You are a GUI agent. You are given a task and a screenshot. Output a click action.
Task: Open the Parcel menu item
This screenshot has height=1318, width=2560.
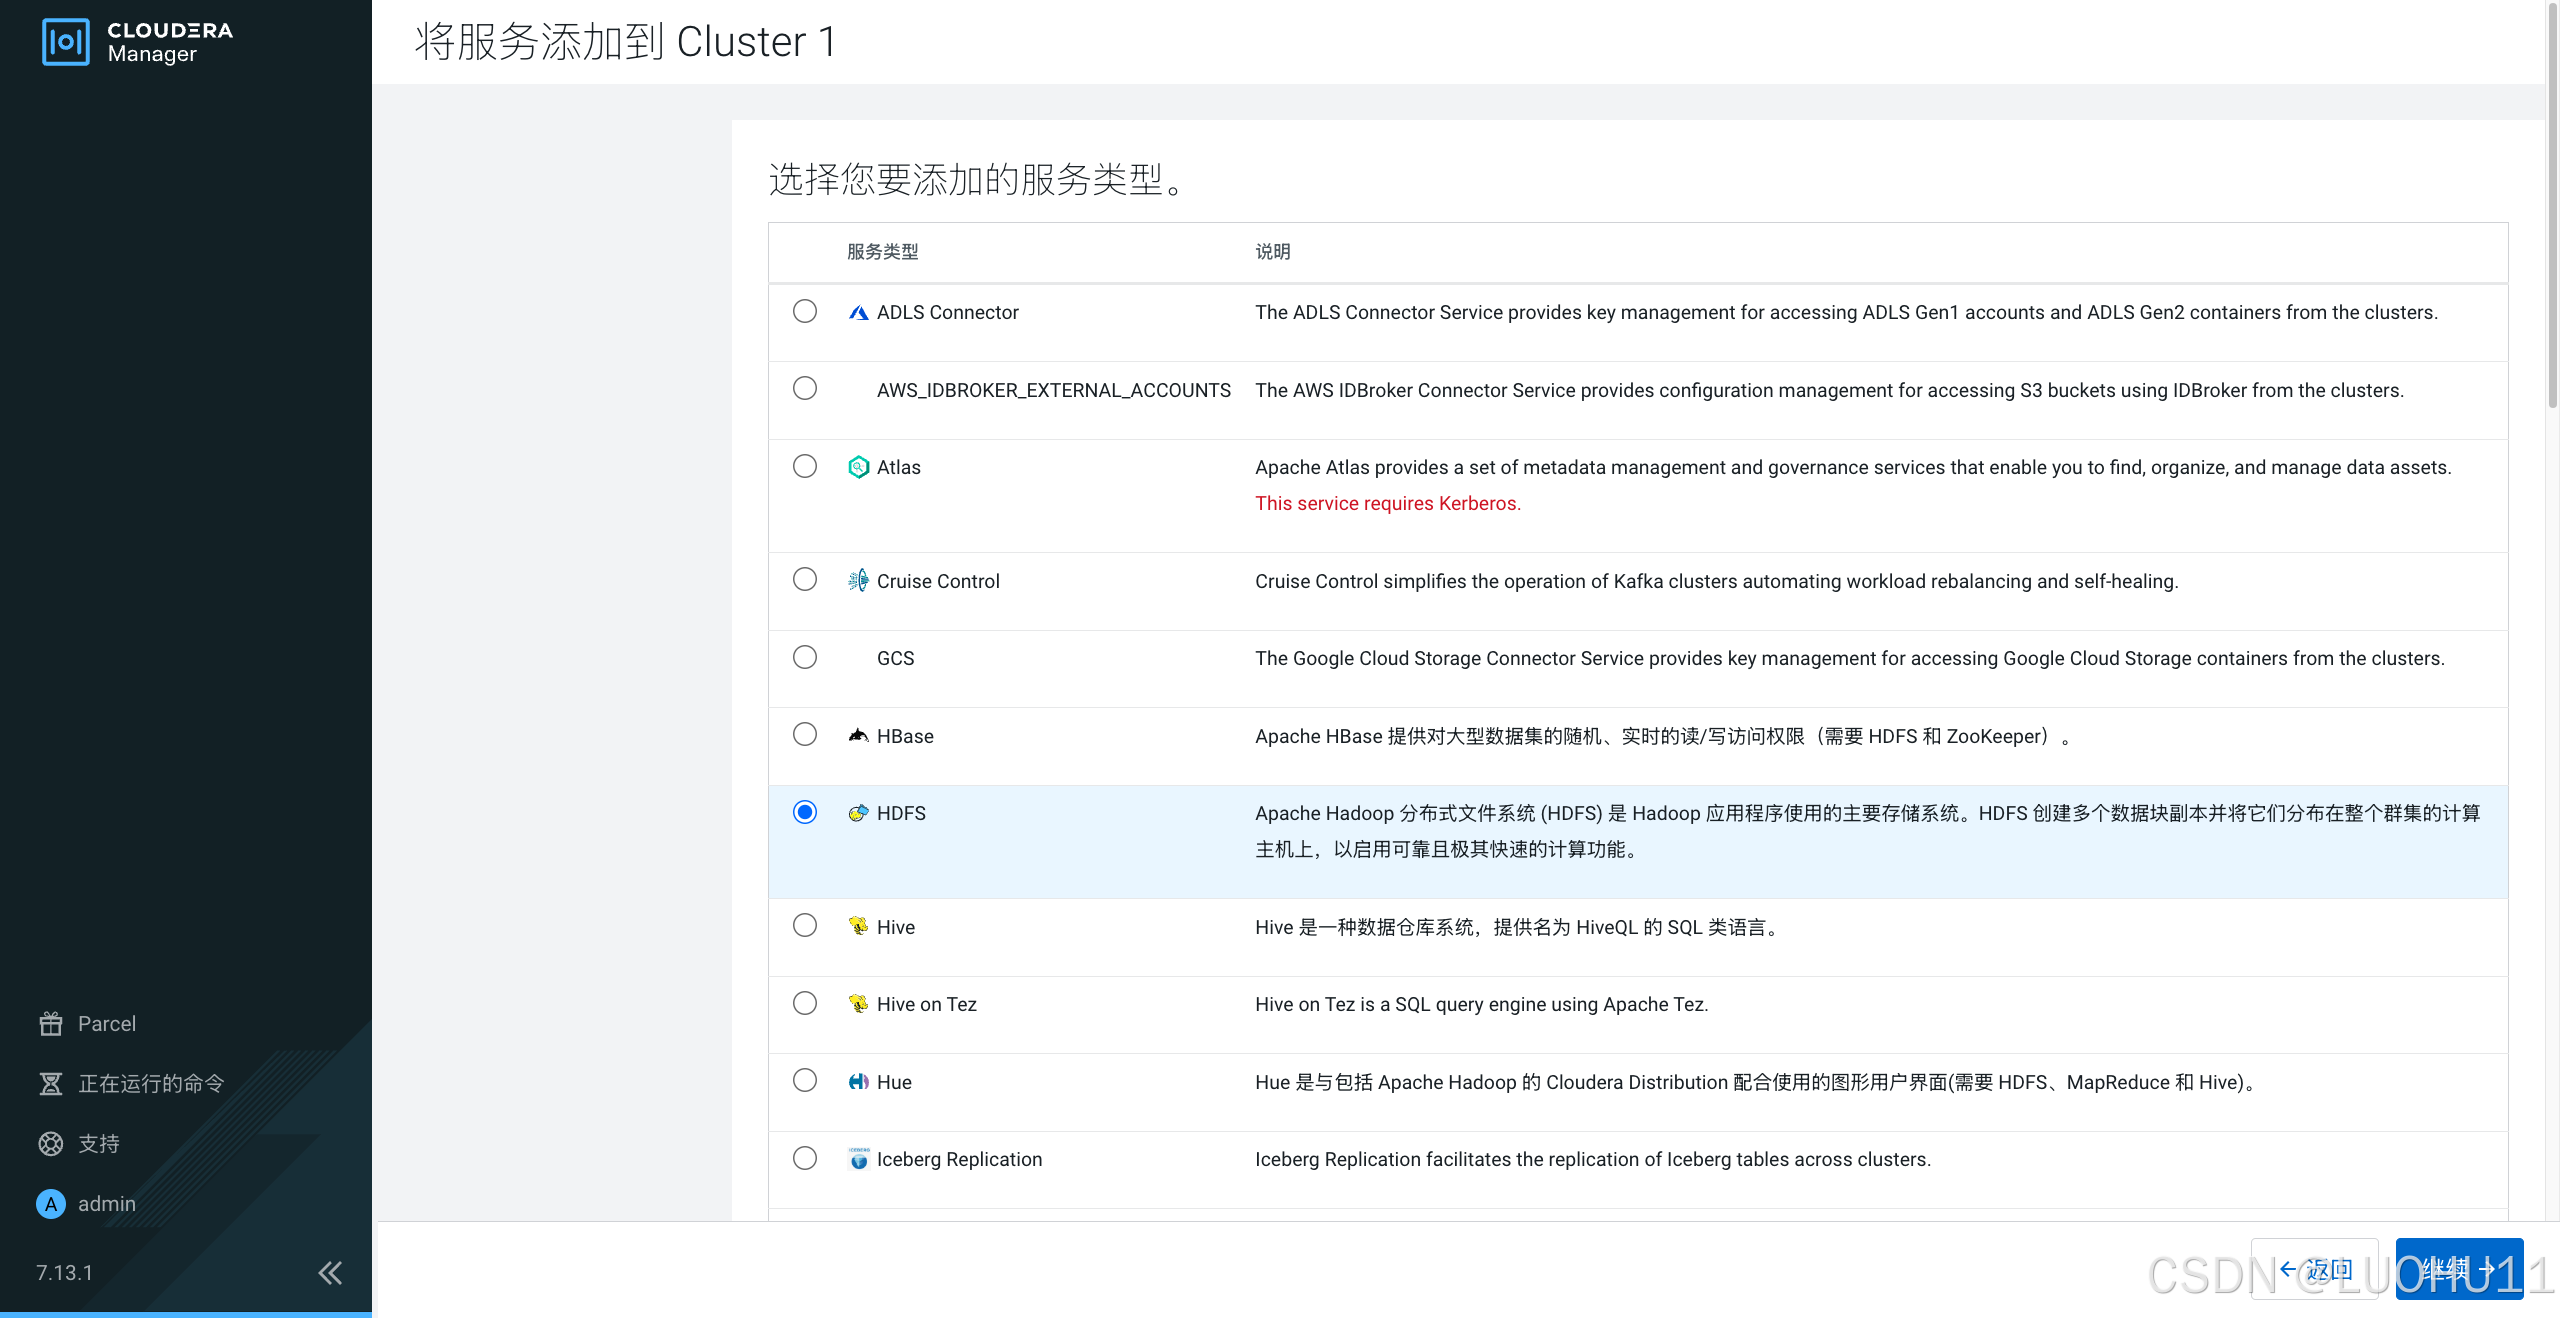(106, 1024)
